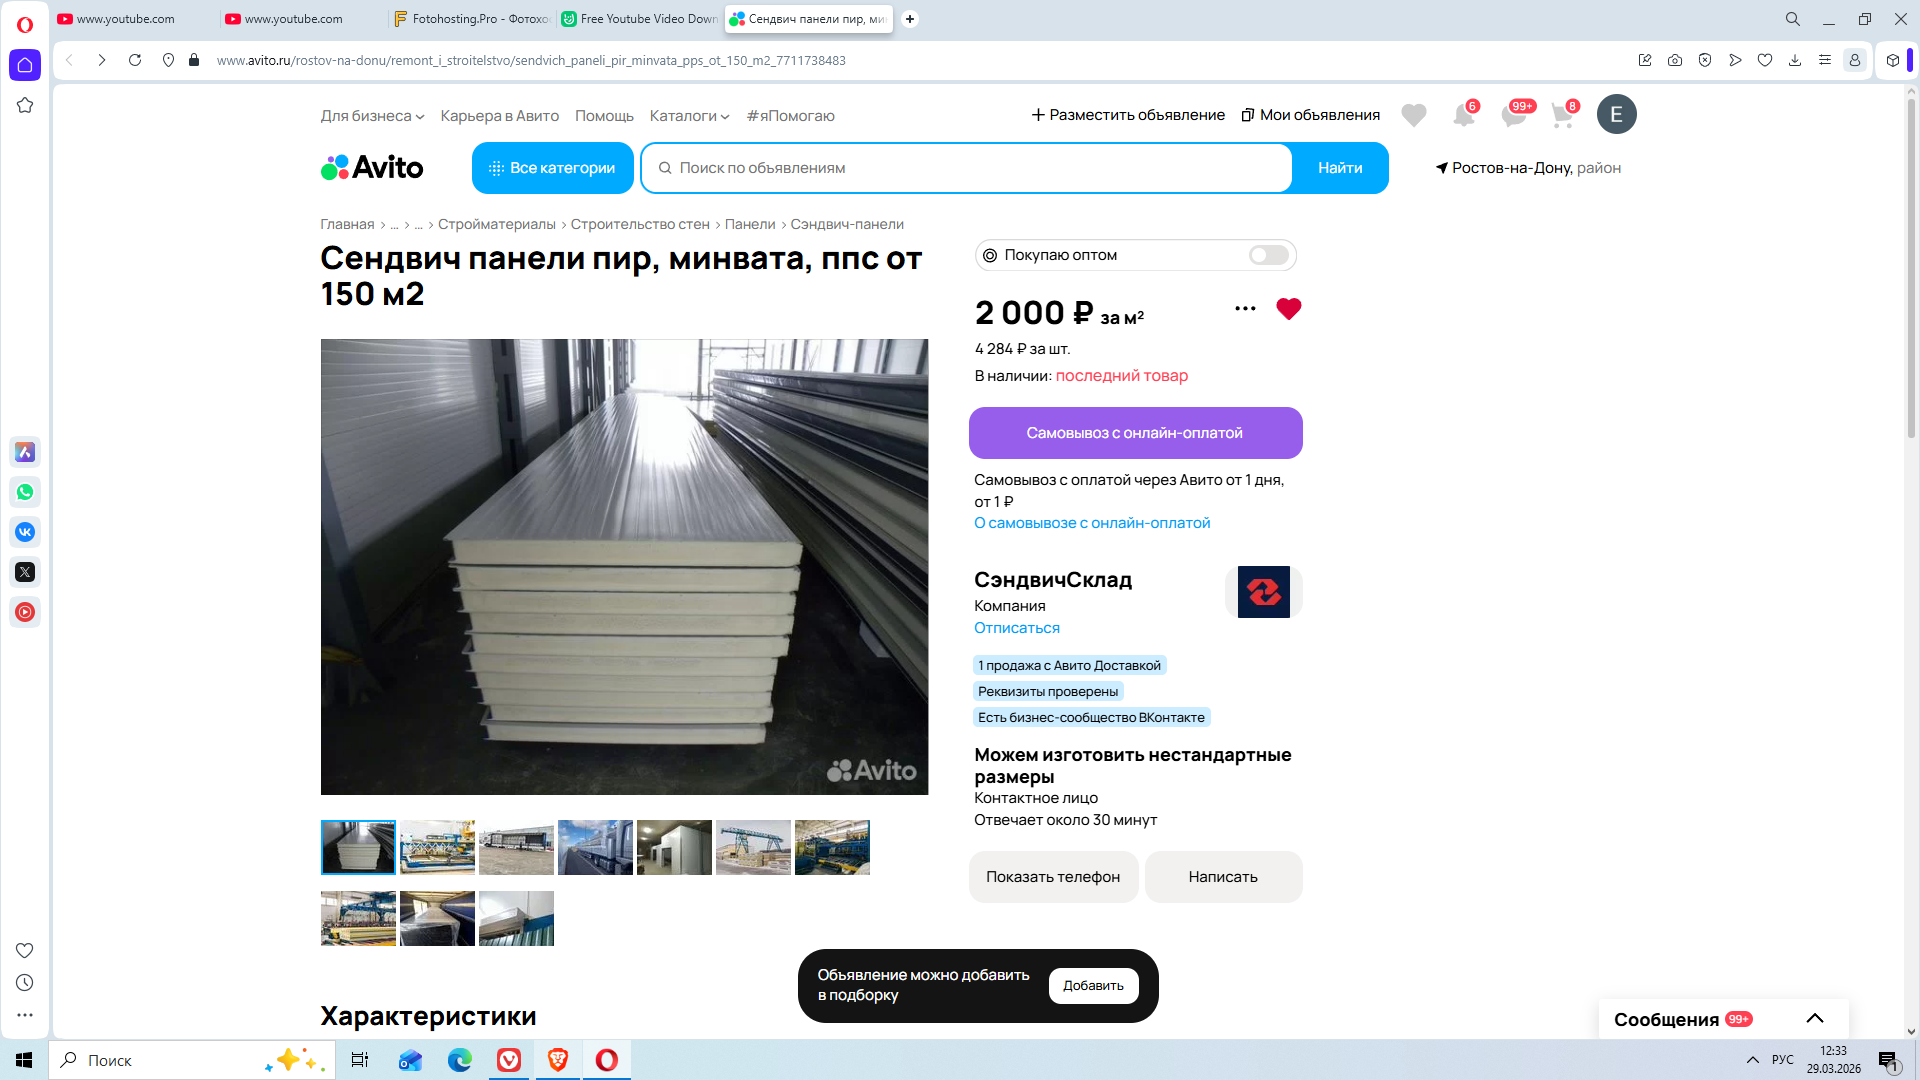This screenshot has height=1080, width=1920.
Task: Open 'Все категории' button
Action: point(552,168)
